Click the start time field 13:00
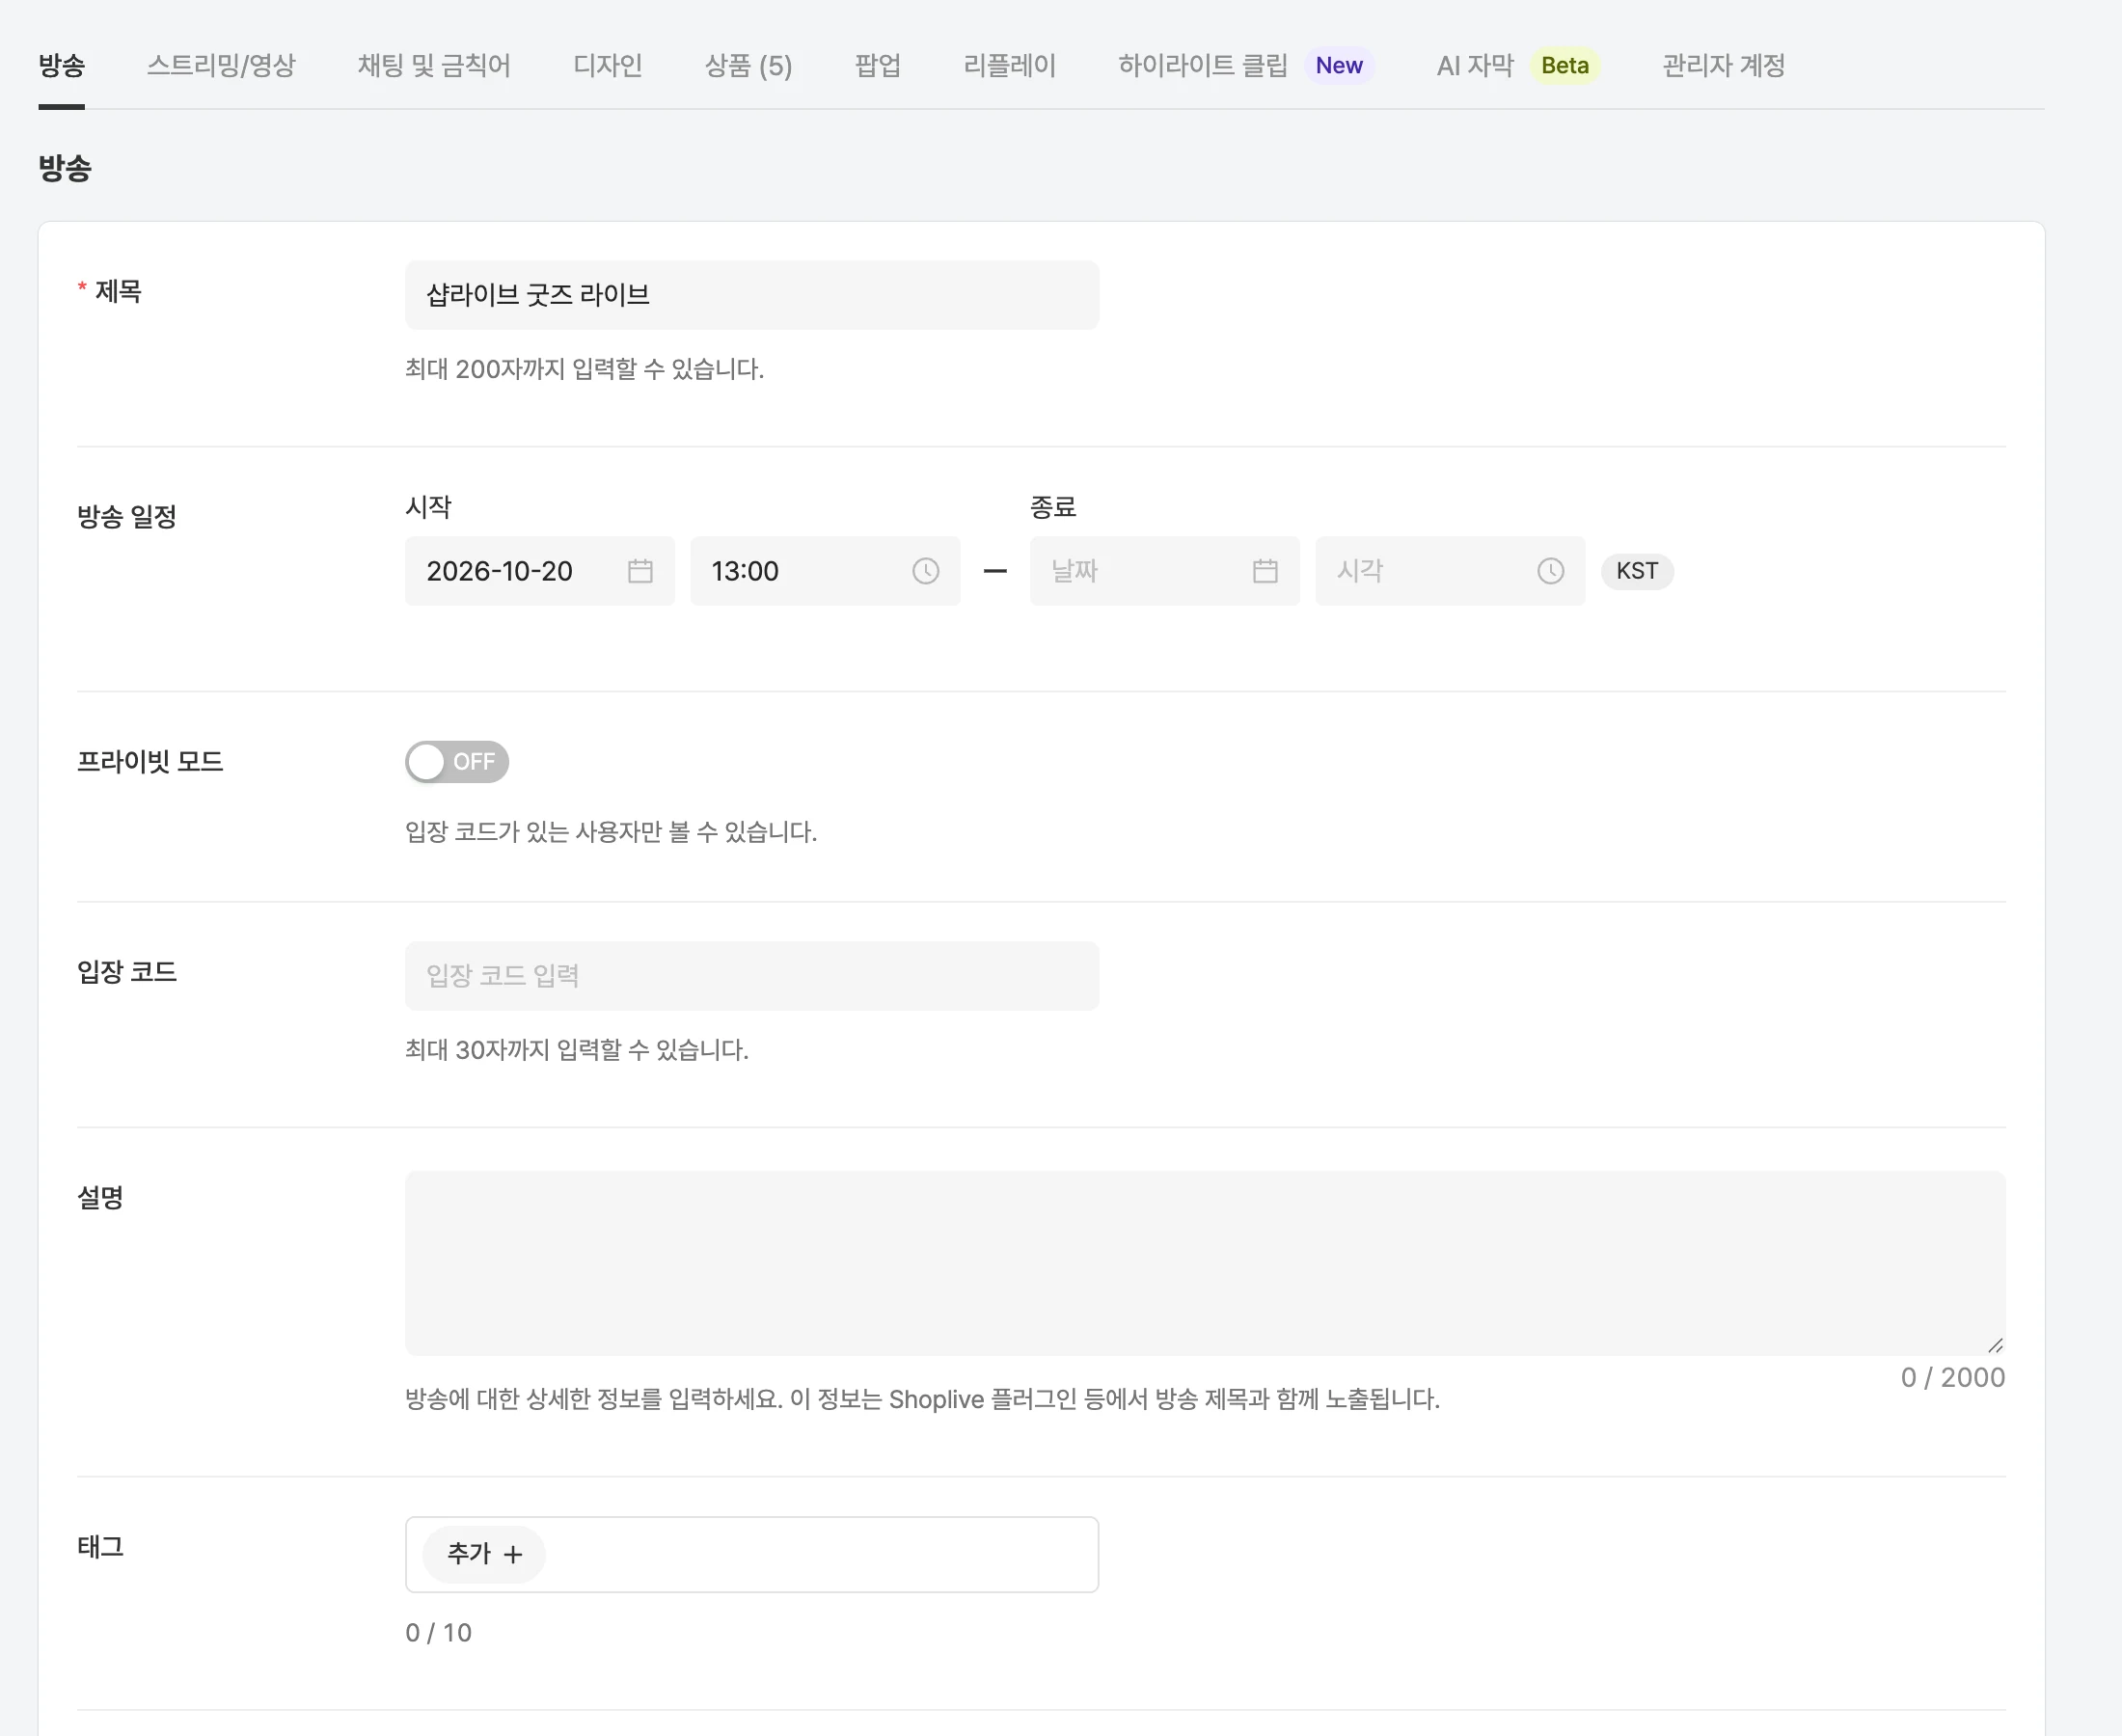 825,571
